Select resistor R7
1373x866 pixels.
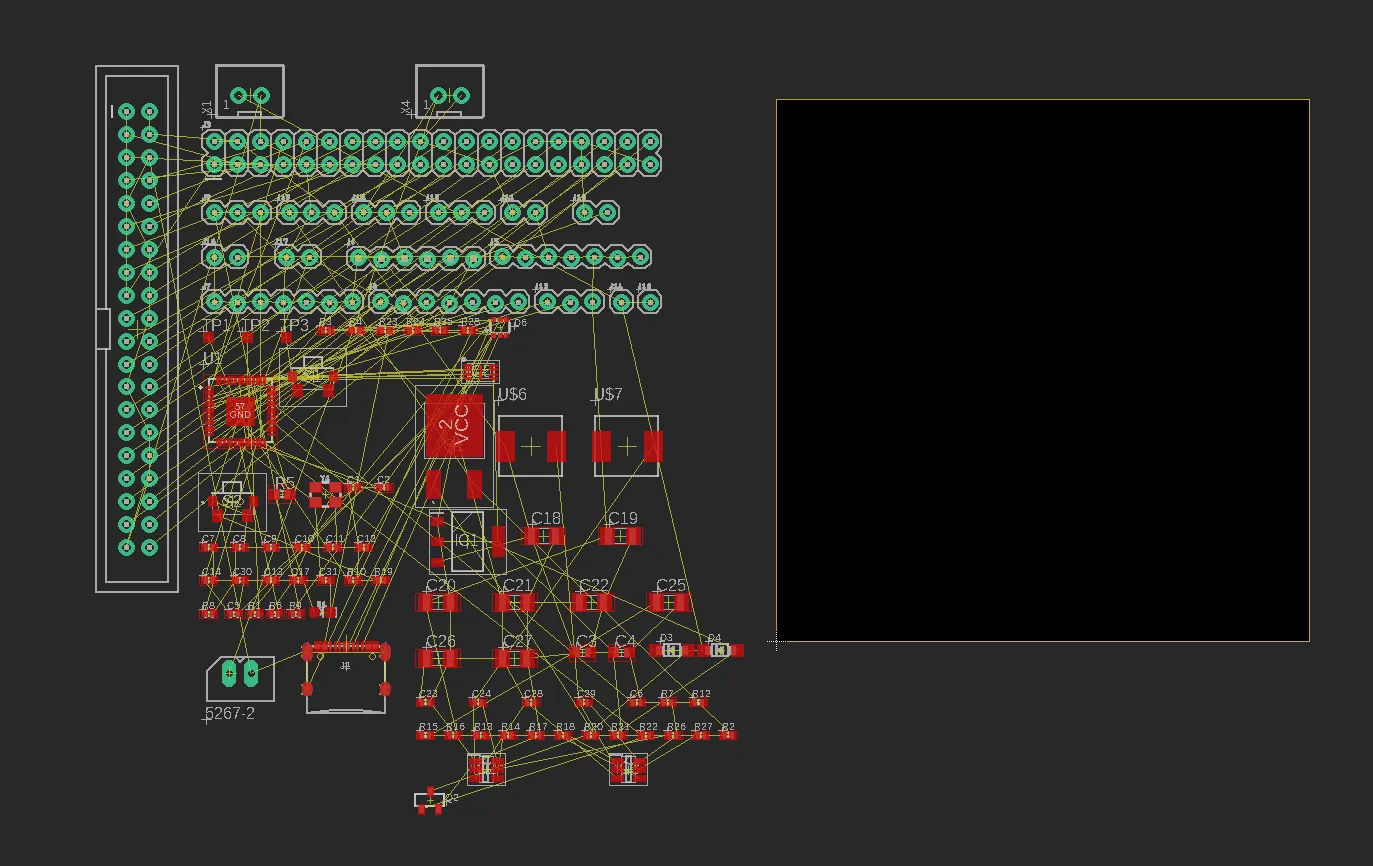click(667, 702)
